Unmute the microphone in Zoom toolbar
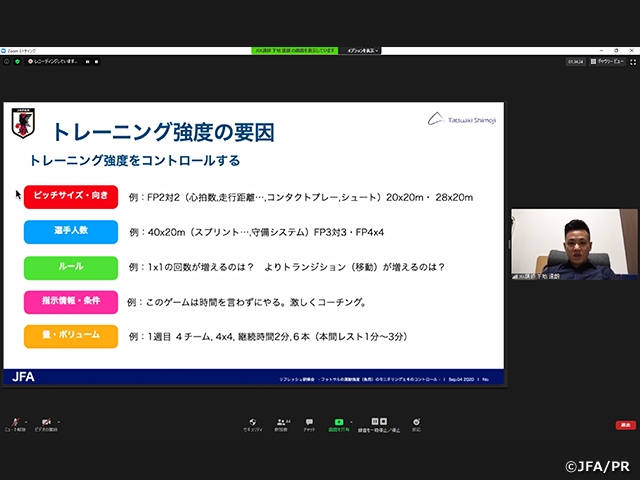Screen dimensions: 640x480 (x=15, y=421)
